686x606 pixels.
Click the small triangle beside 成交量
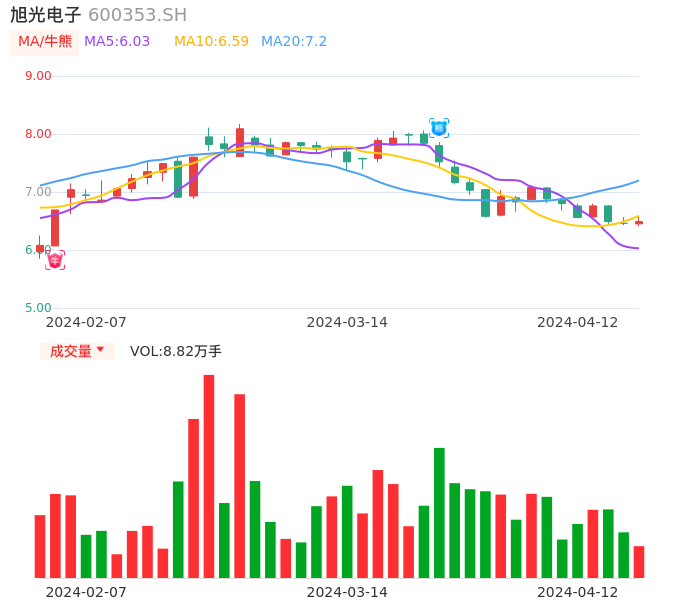(100, 351)
